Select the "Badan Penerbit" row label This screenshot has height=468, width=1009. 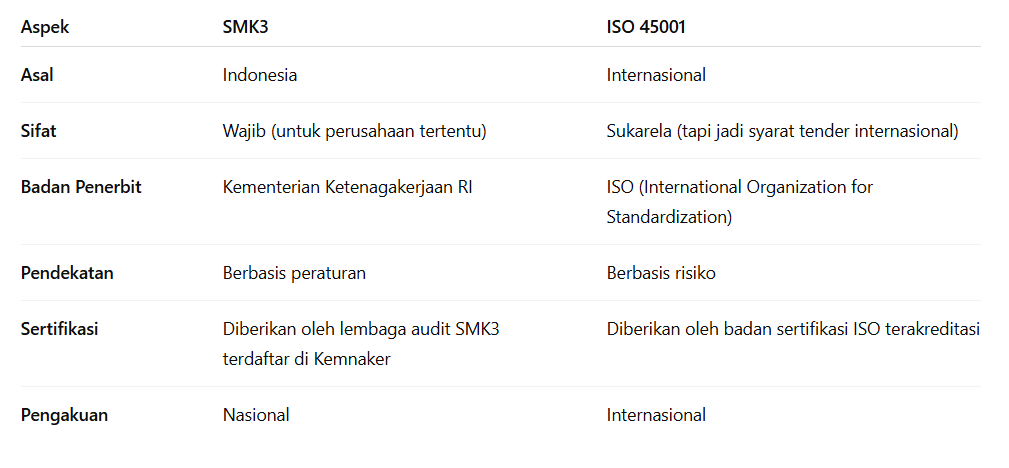(81, 187)
